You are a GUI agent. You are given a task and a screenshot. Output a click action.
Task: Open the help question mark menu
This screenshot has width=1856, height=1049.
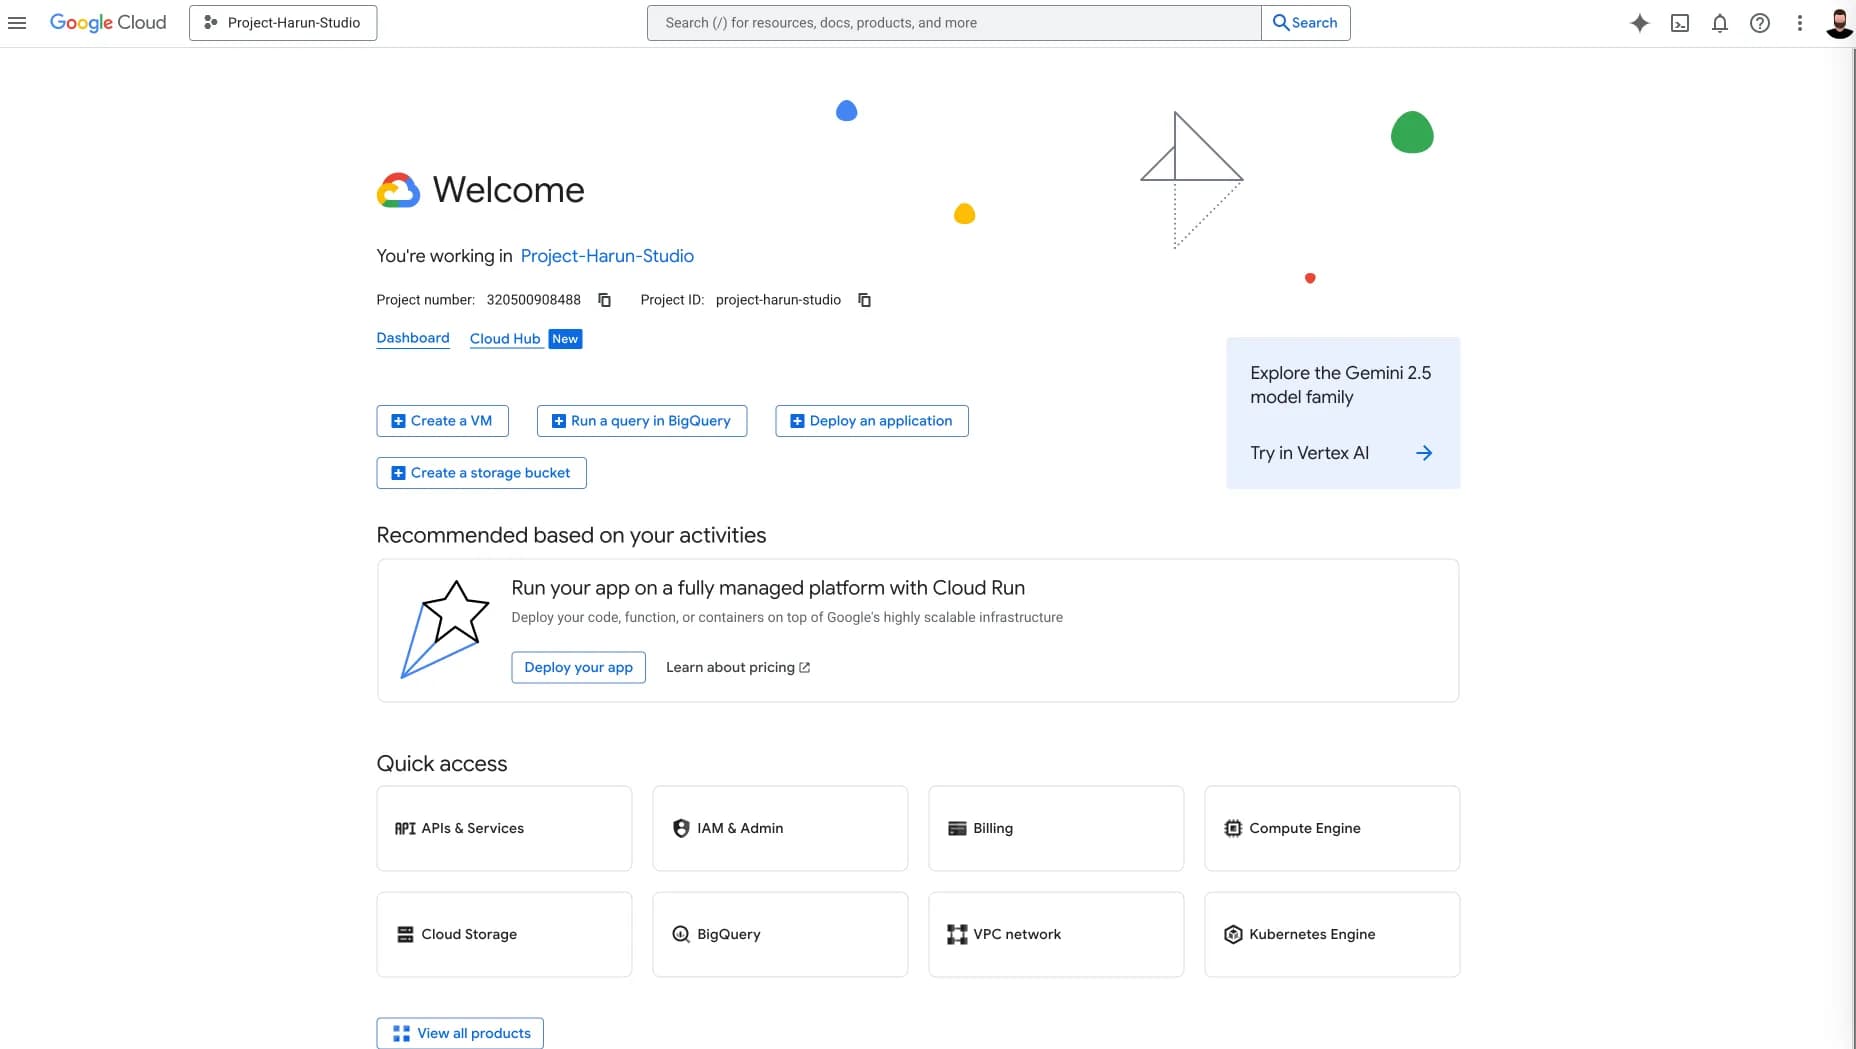(x=1760, y=23)
